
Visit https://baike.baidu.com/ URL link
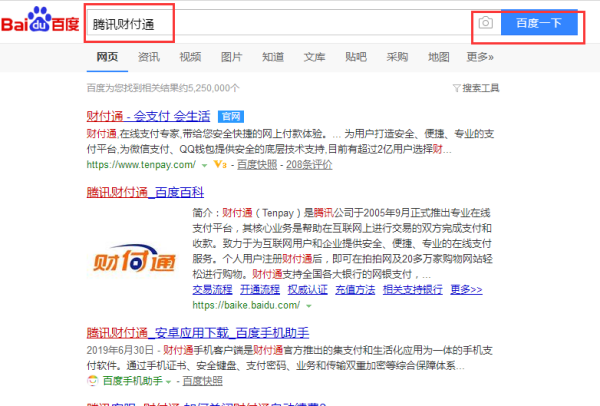pyautogui.click(x=246, y=305)
